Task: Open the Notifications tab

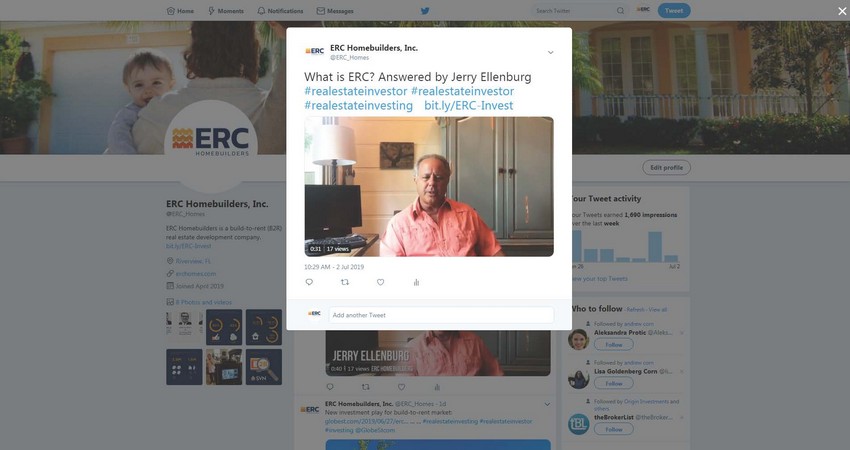Action: [280, 11]
